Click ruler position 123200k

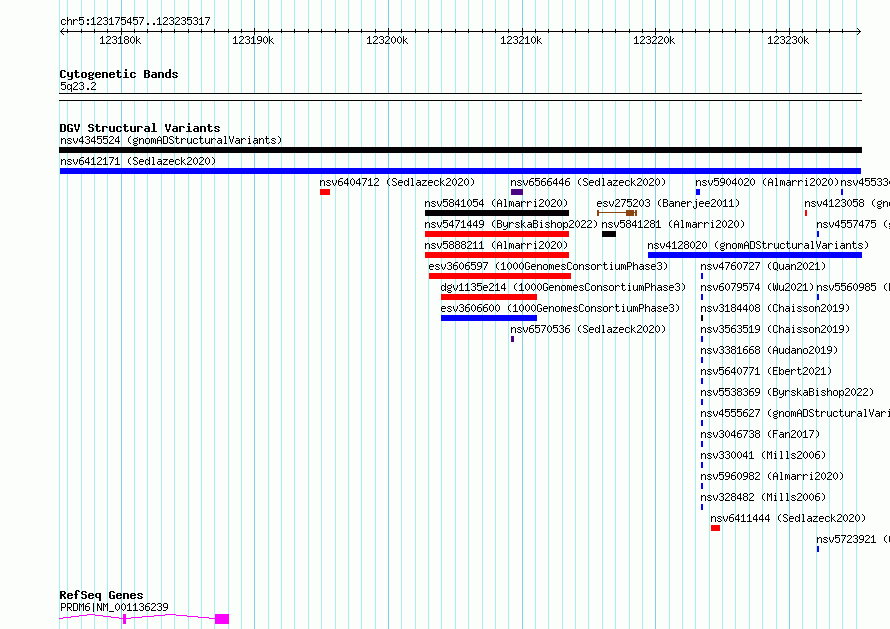(x=387, y=40)
